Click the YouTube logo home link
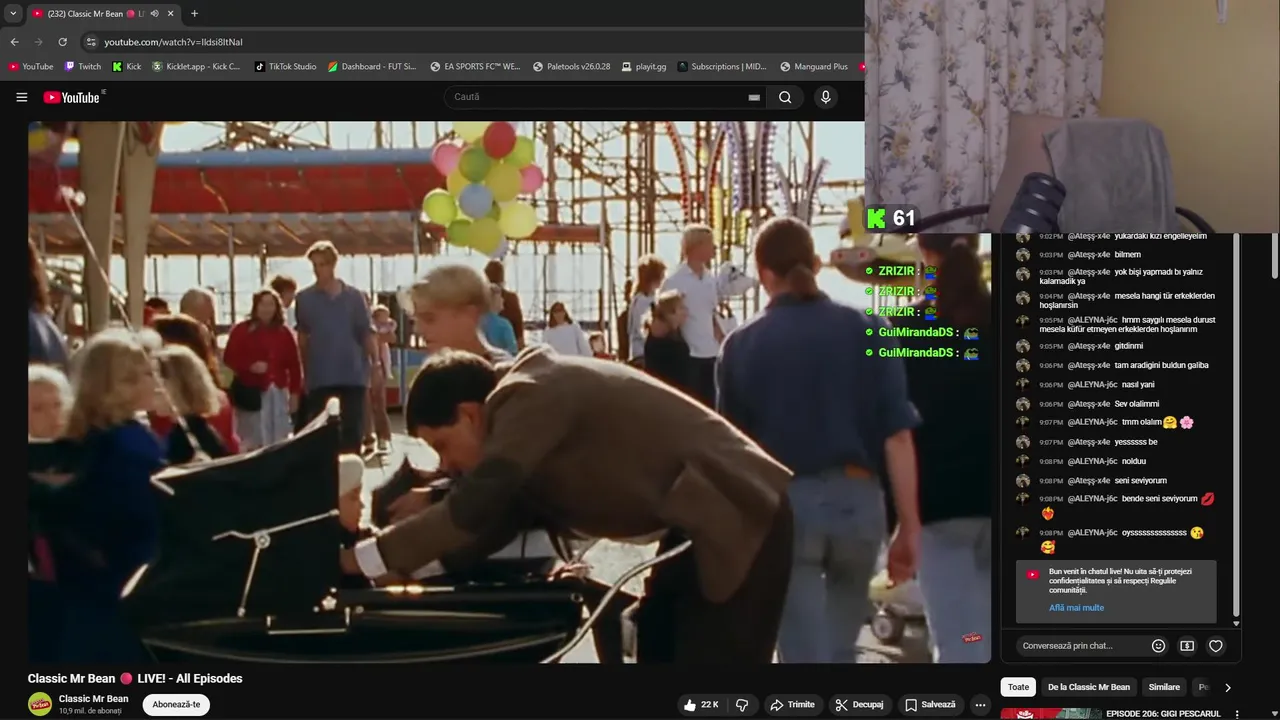The image size is (1280, 720). tap(73, 97)
